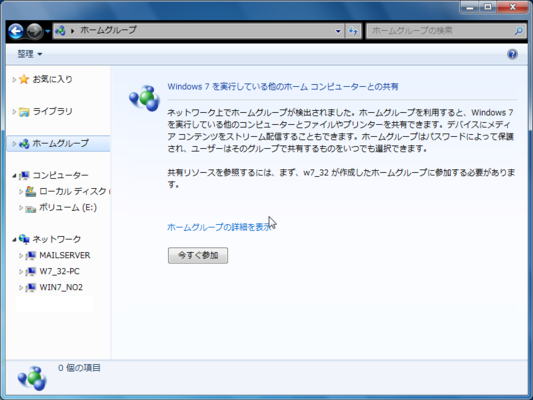
Task: Click the ボリューム (E:) drive icon
Action: [x=31, y=208]
